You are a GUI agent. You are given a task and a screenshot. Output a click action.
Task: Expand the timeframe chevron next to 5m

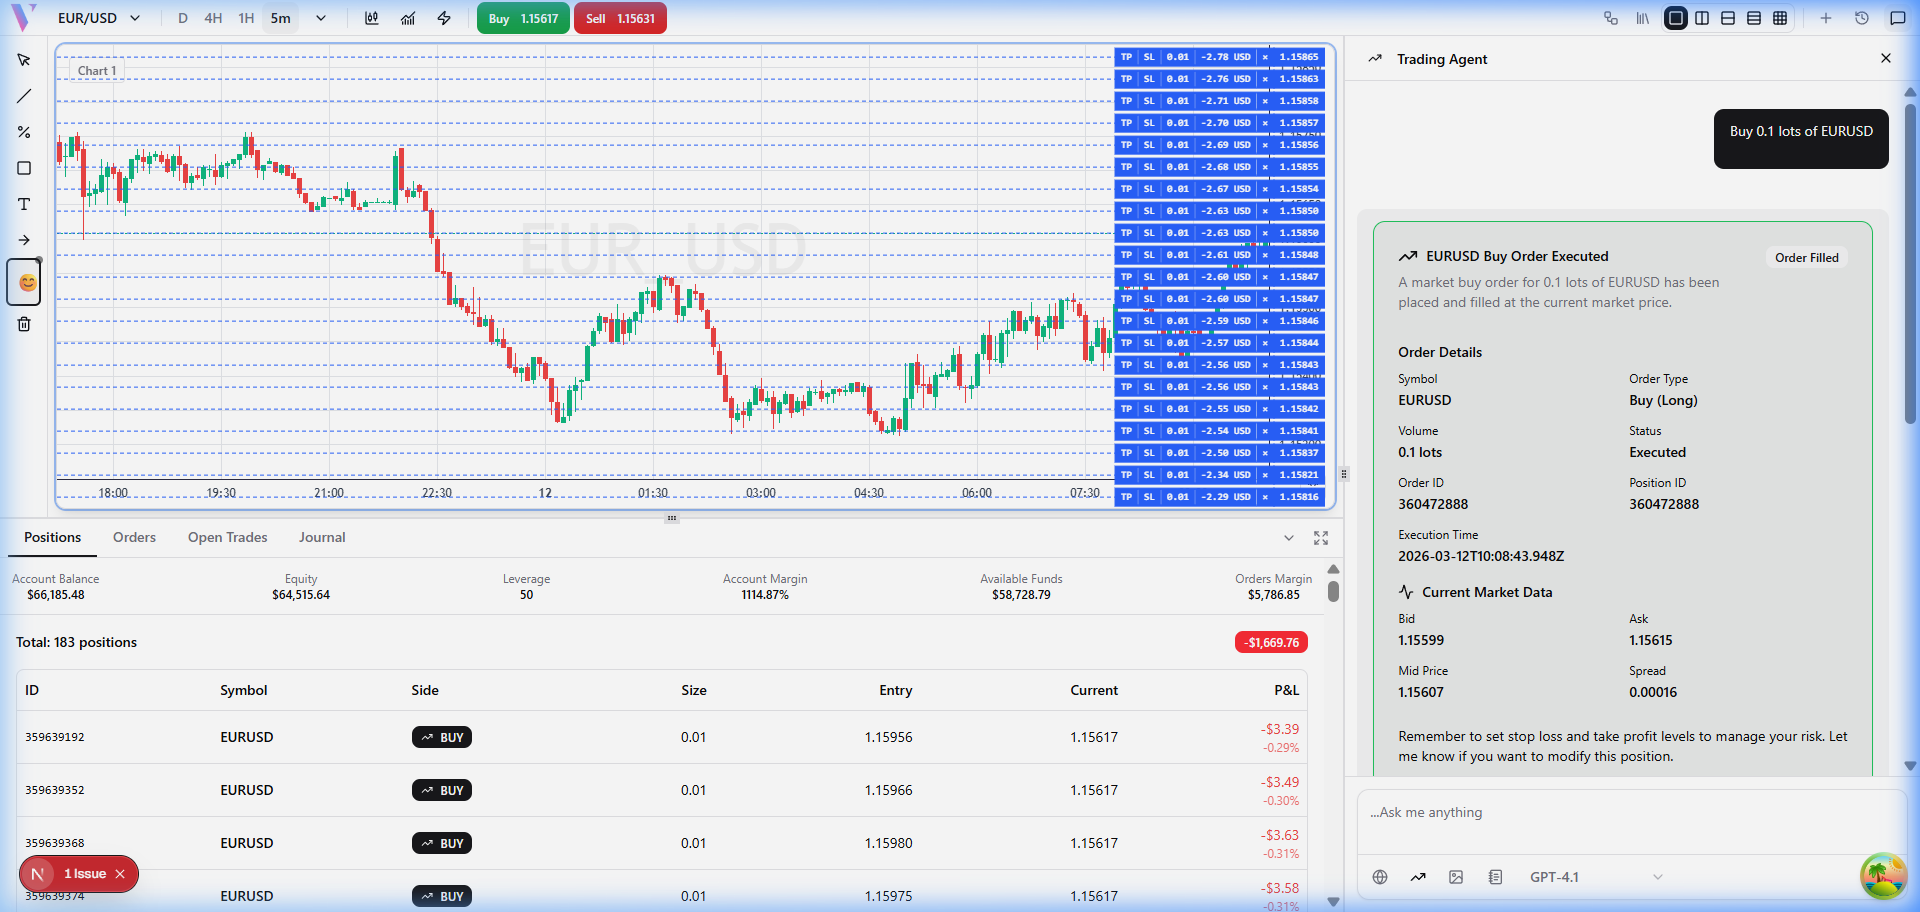click(321, 18)
